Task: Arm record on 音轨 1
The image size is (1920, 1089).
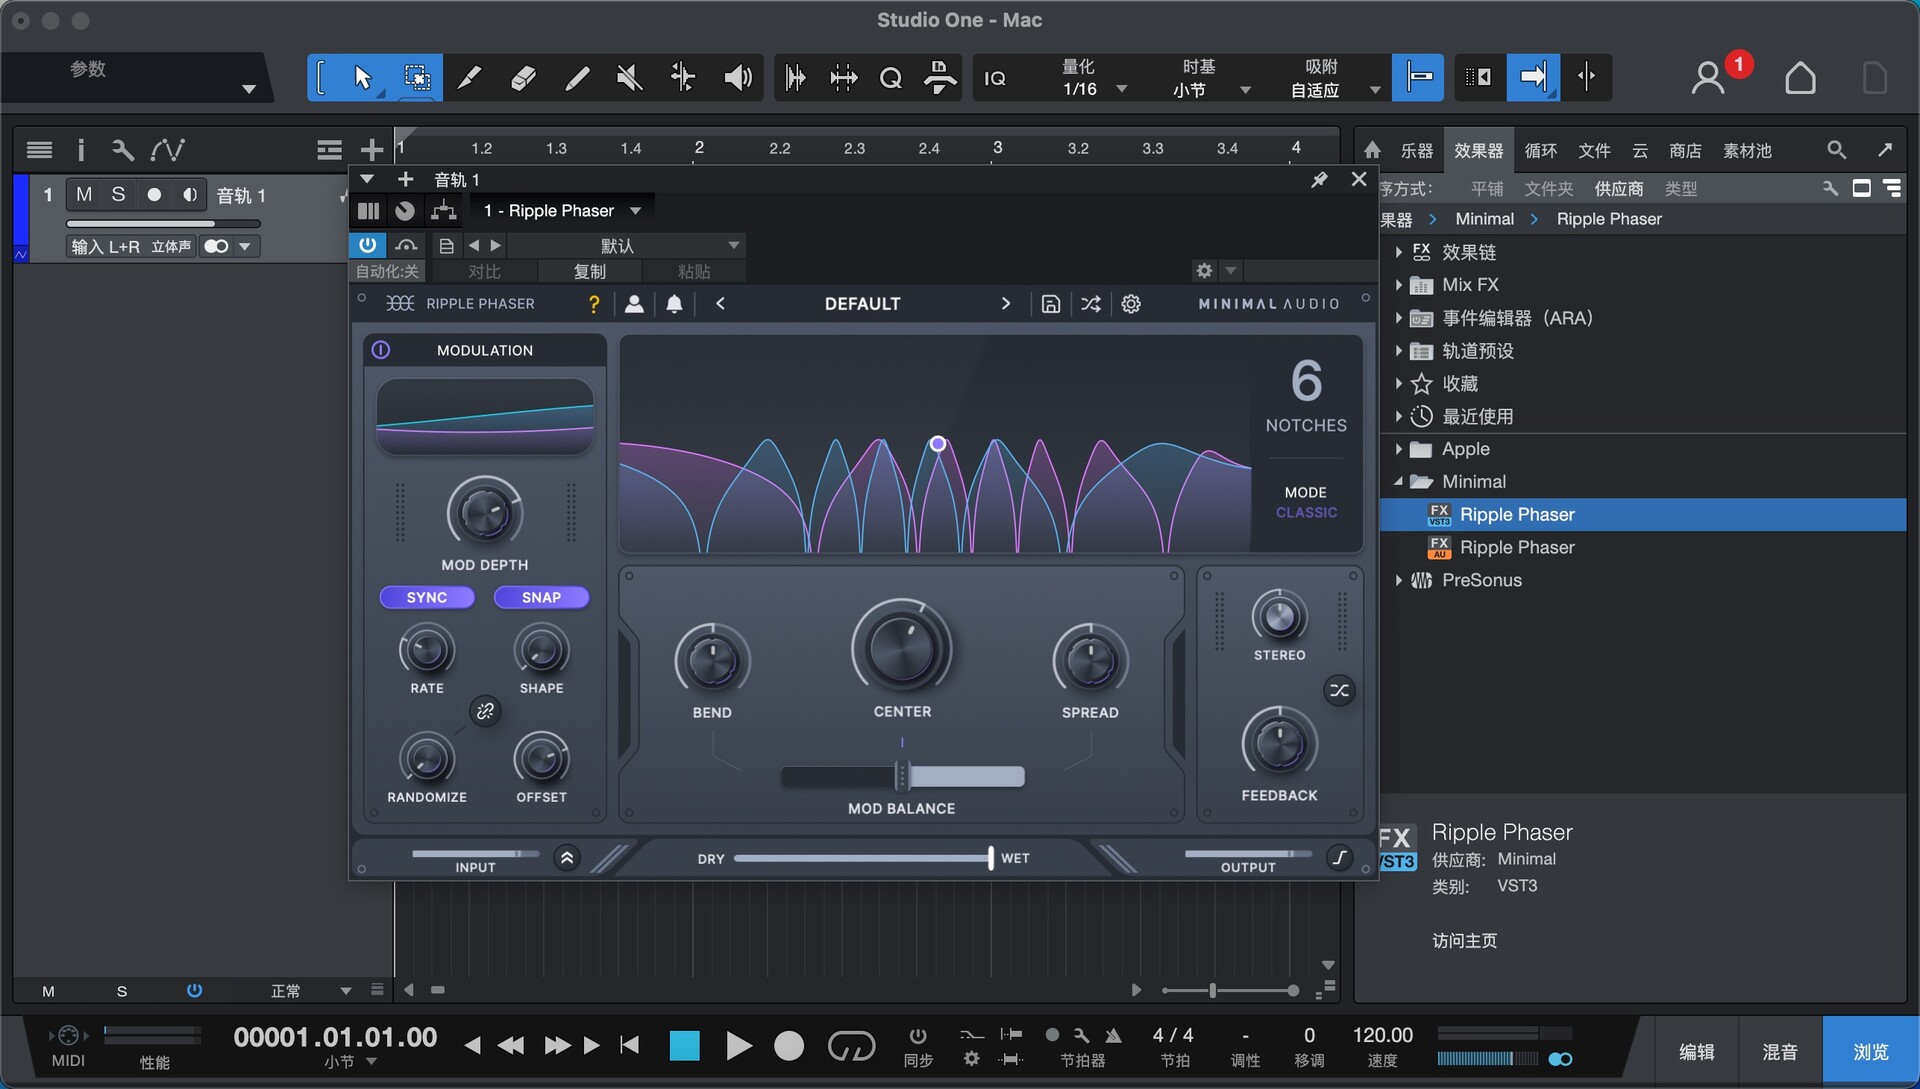Action: point(154,194)
